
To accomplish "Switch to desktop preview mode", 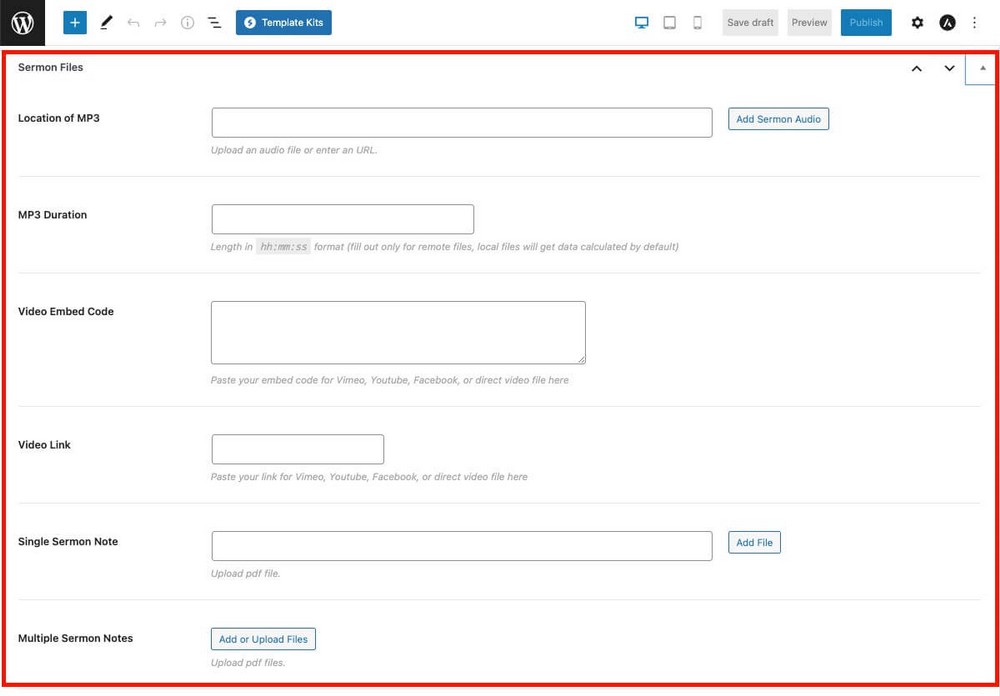I will [x=641, y=22].
